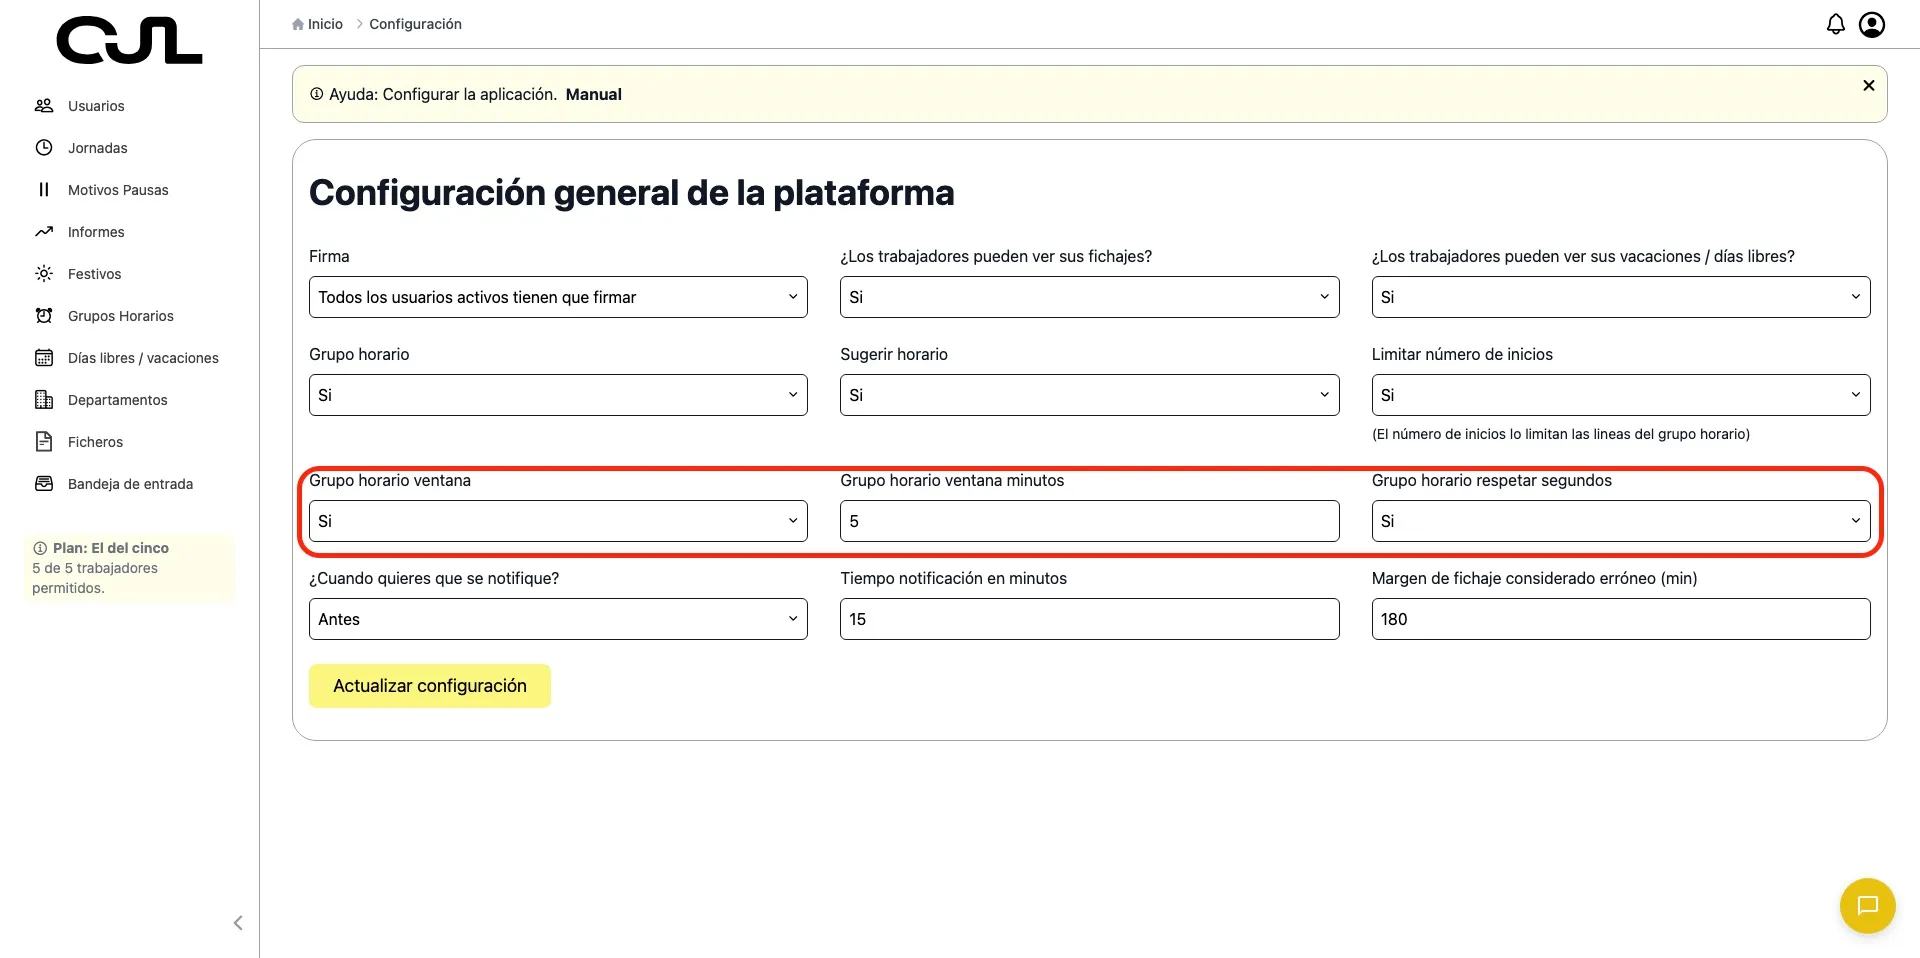Click Tiempo notificación en minutos field
This screenshot has width=1920, height=958.
tap(1089, 619)
